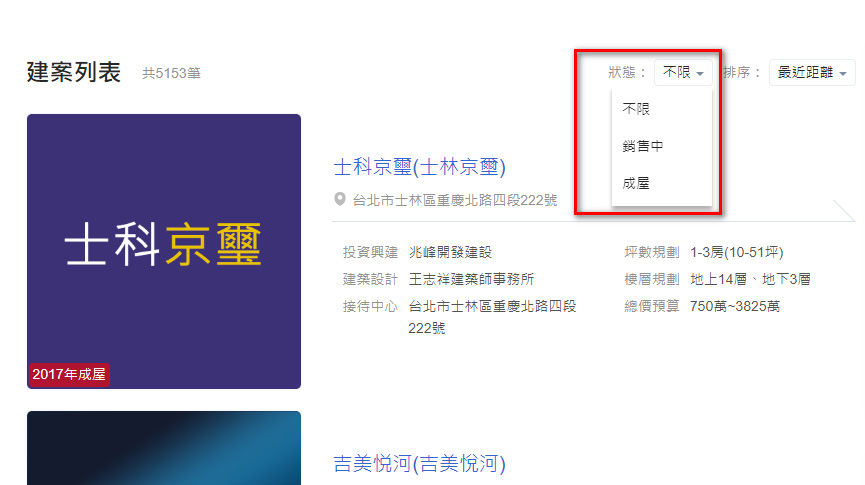Click the 1-3房(10-51坪) value
The width and height of the screenshot is (865, 485).
point(736,252)
